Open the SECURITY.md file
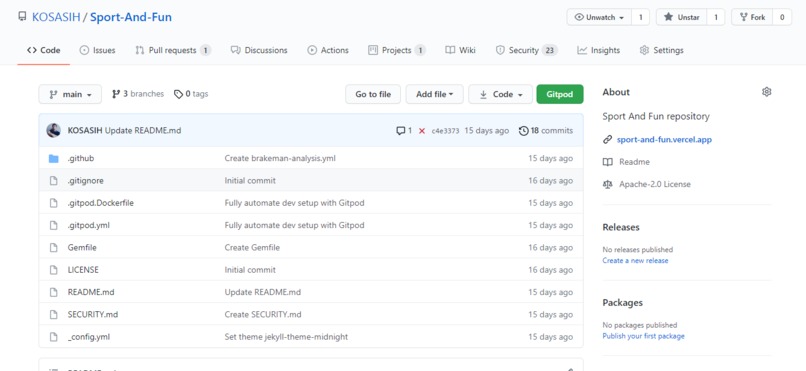 coord(93,314)
